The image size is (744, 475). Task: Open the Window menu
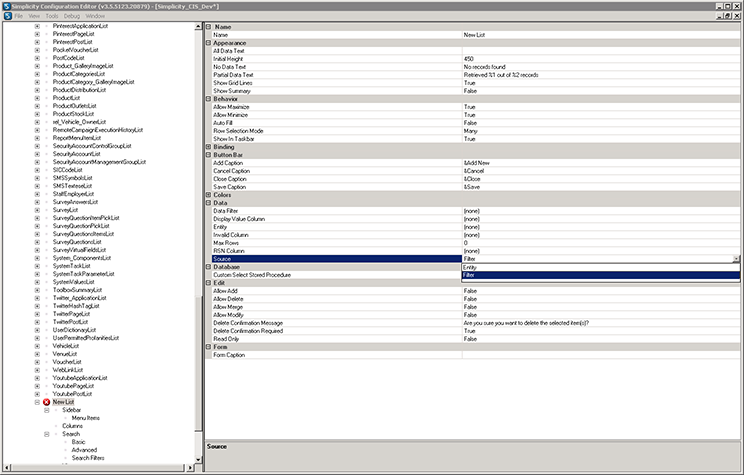tap(95, 16)
